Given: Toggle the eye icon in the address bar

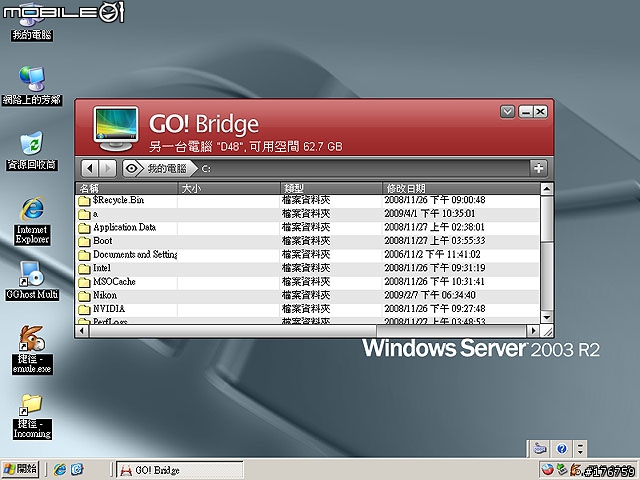Looking at the screenshot, I should [132, 168].
